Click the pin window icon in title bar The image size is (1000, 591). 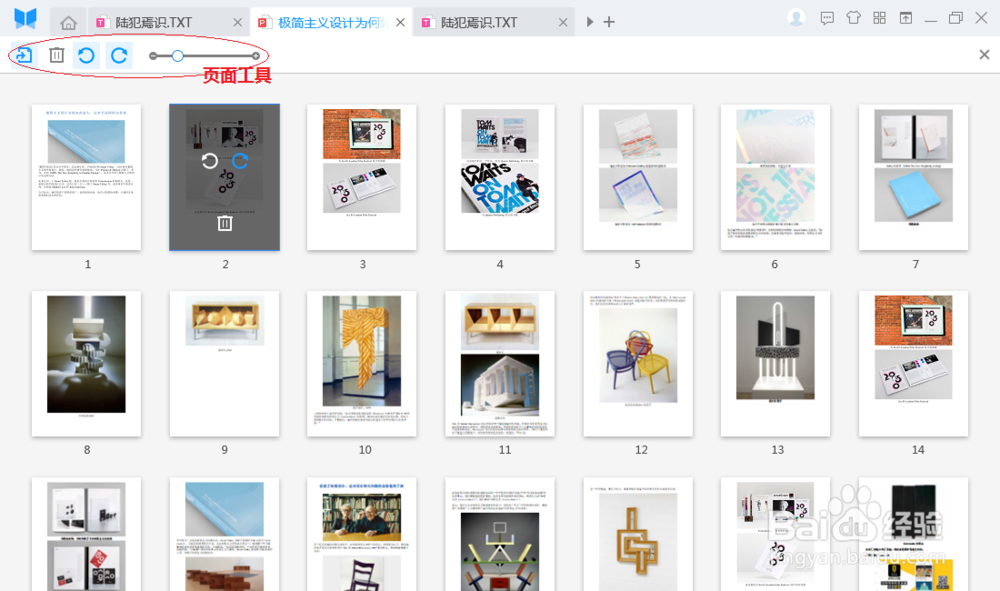[x=906, y=18]
